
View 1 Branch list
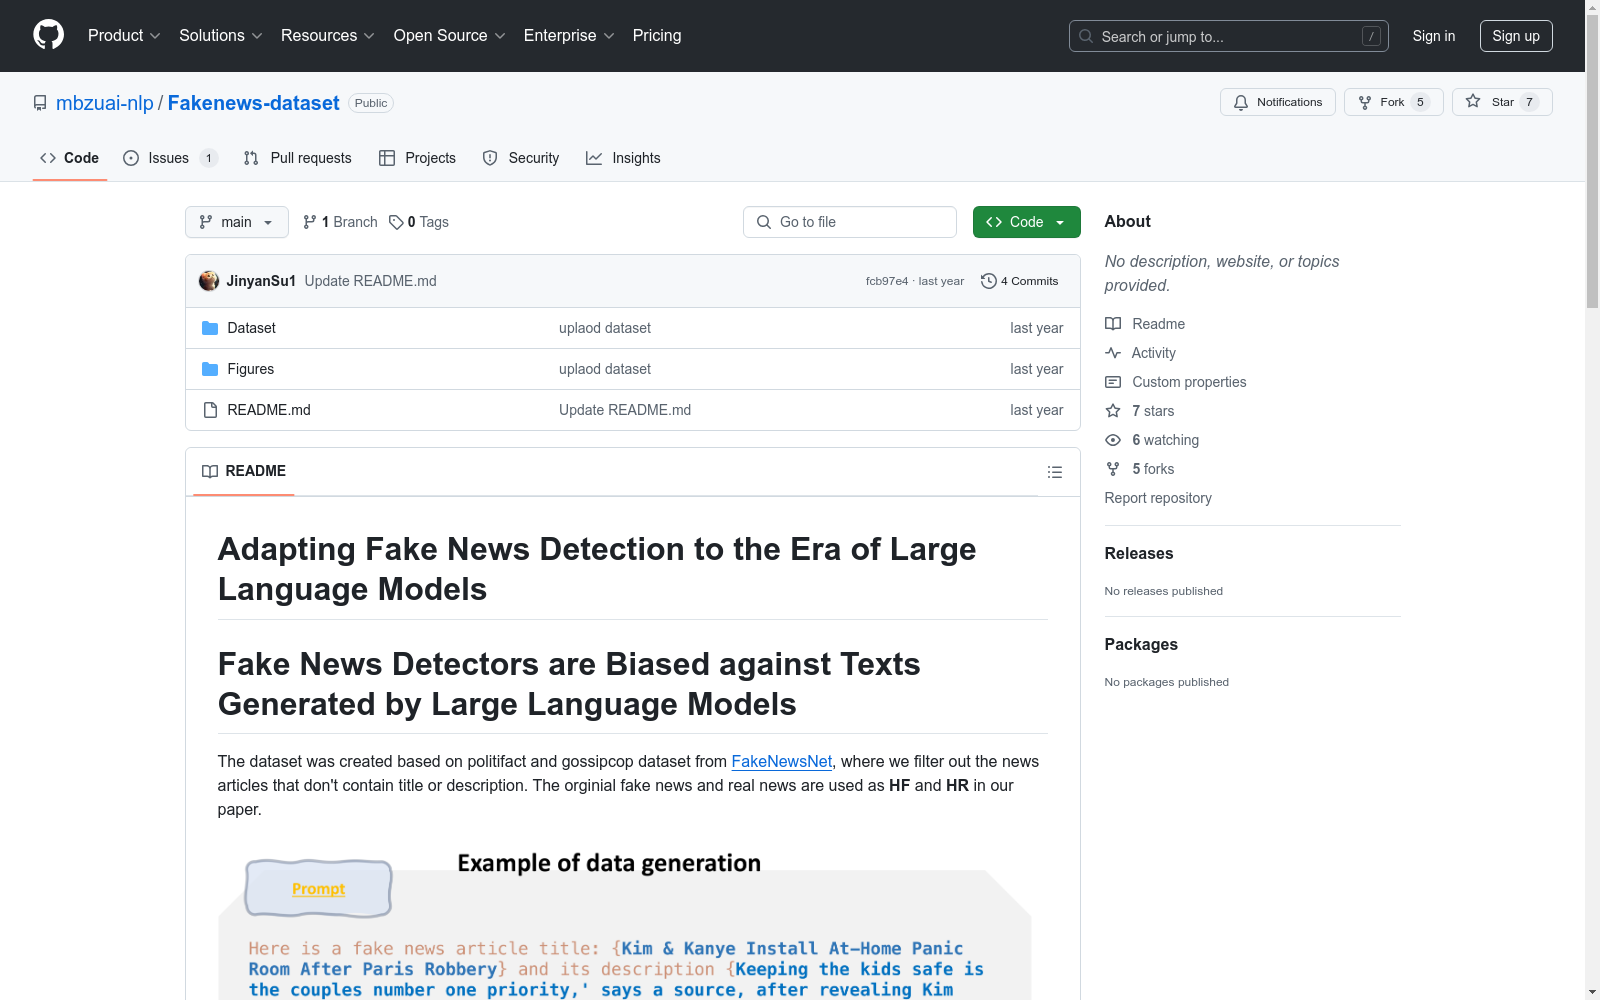[x=340, y=222]
